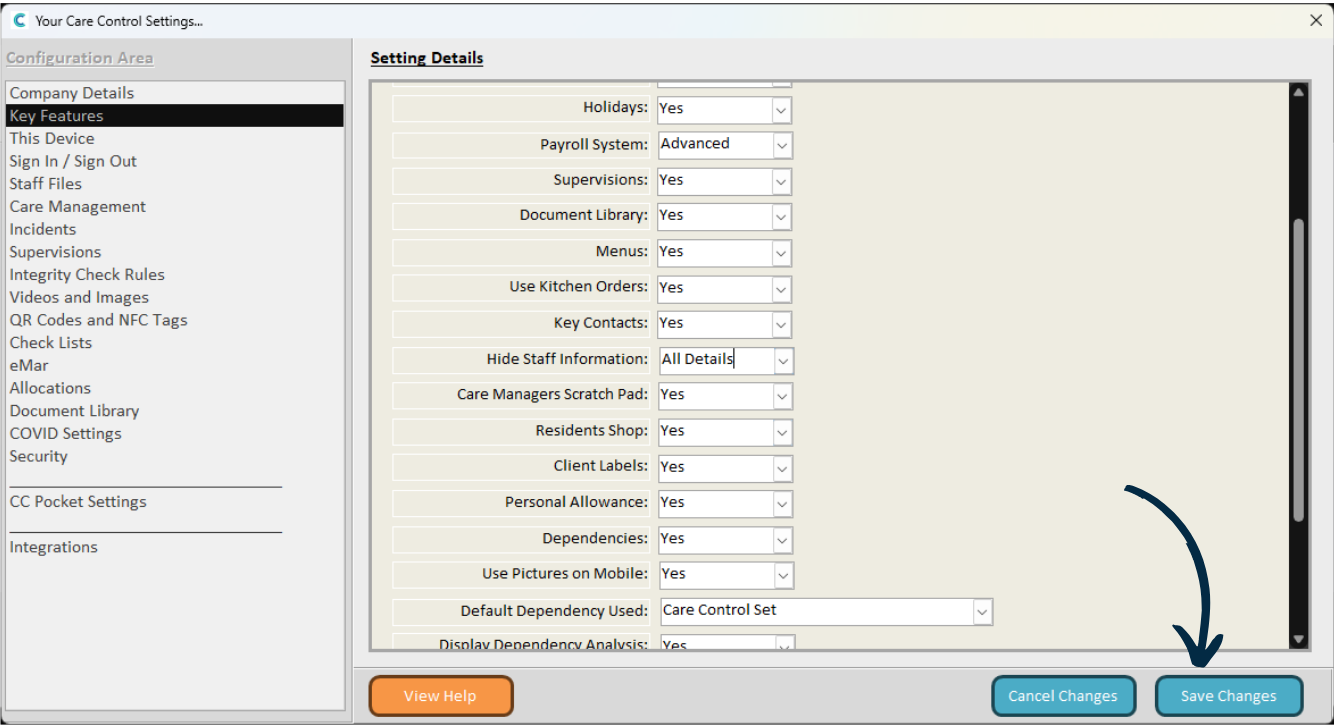Close the Care Control Settings window
1334x728 pixels.
[x=1316, y=20]
